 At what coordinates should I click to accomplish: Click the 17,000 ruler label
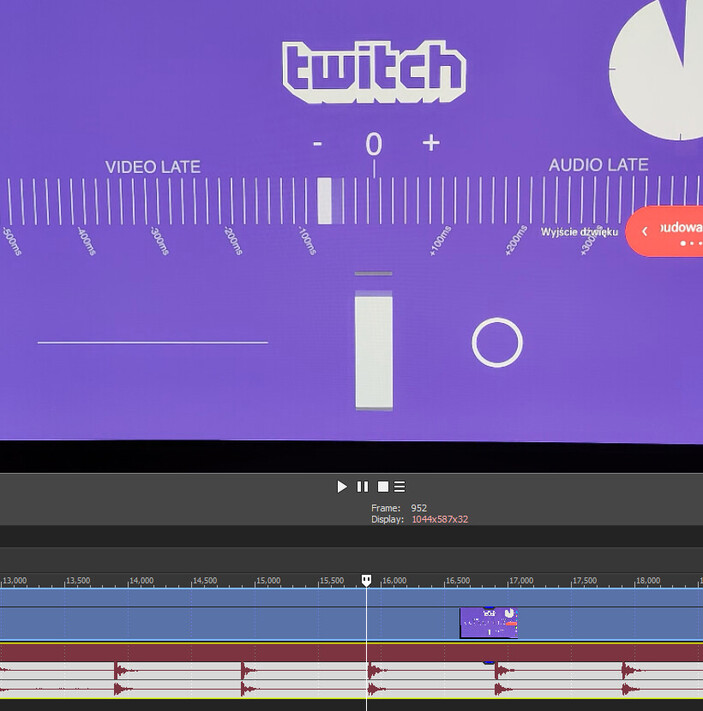coord(521,580)
